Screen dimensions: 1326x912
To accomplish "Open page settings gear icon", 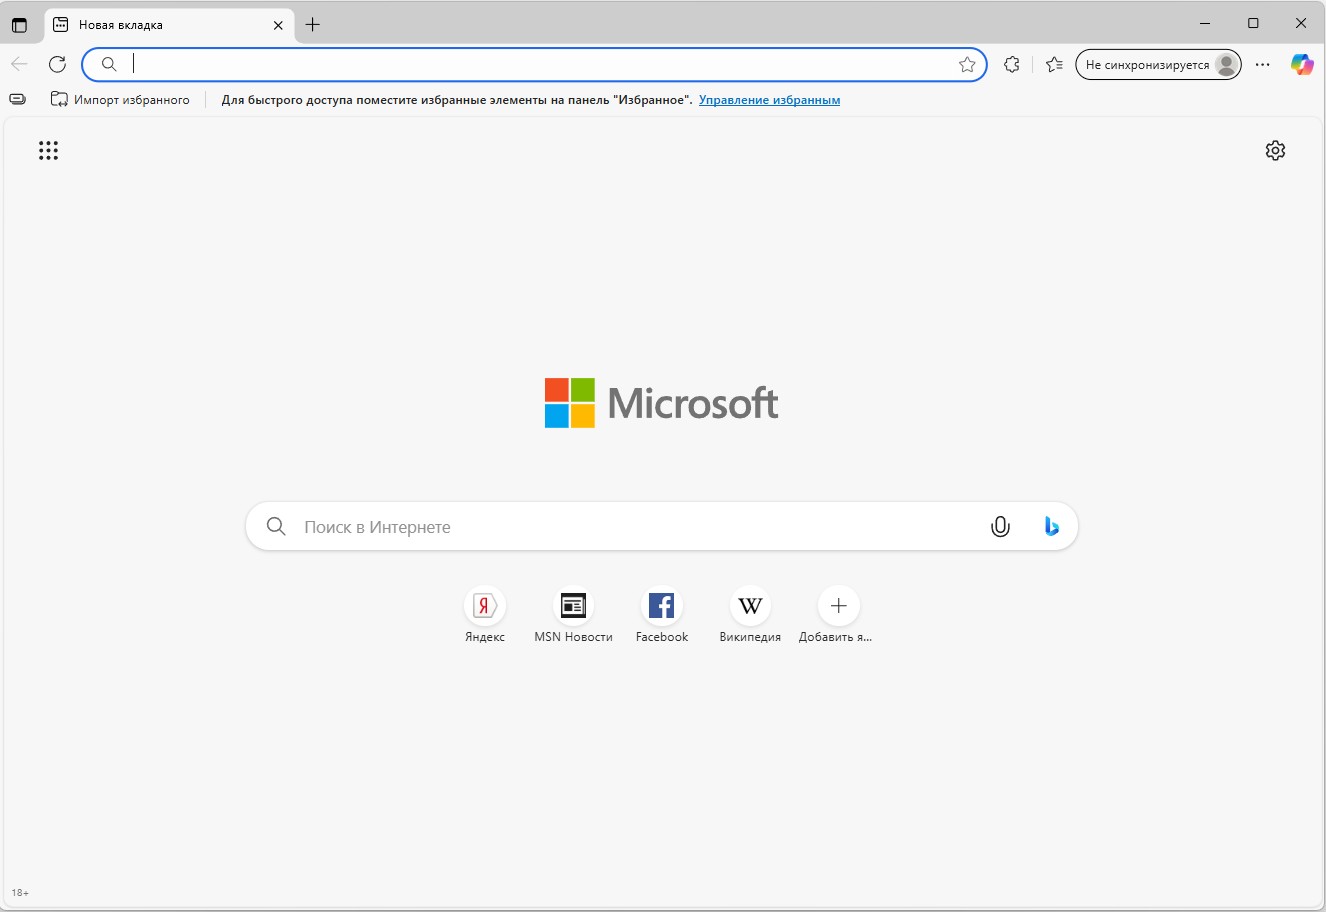I will 1275,151.
